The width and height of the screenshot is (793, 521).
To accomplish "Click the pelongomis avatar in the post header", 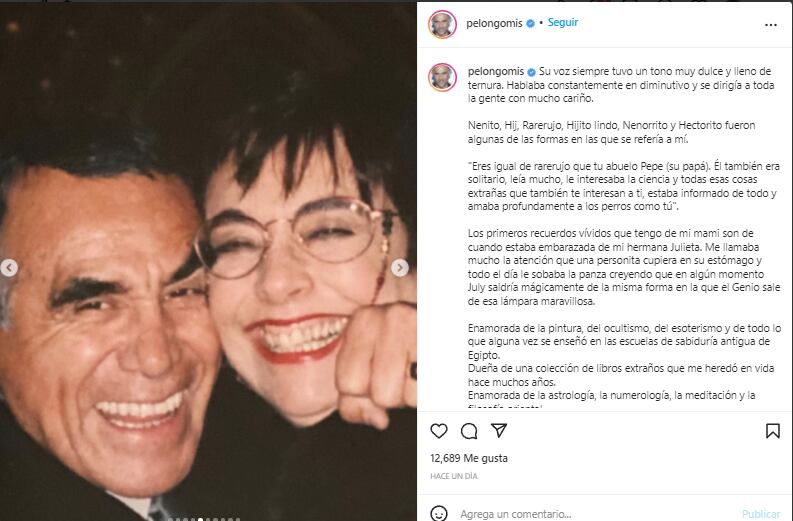I will click(x=442, y=24).
